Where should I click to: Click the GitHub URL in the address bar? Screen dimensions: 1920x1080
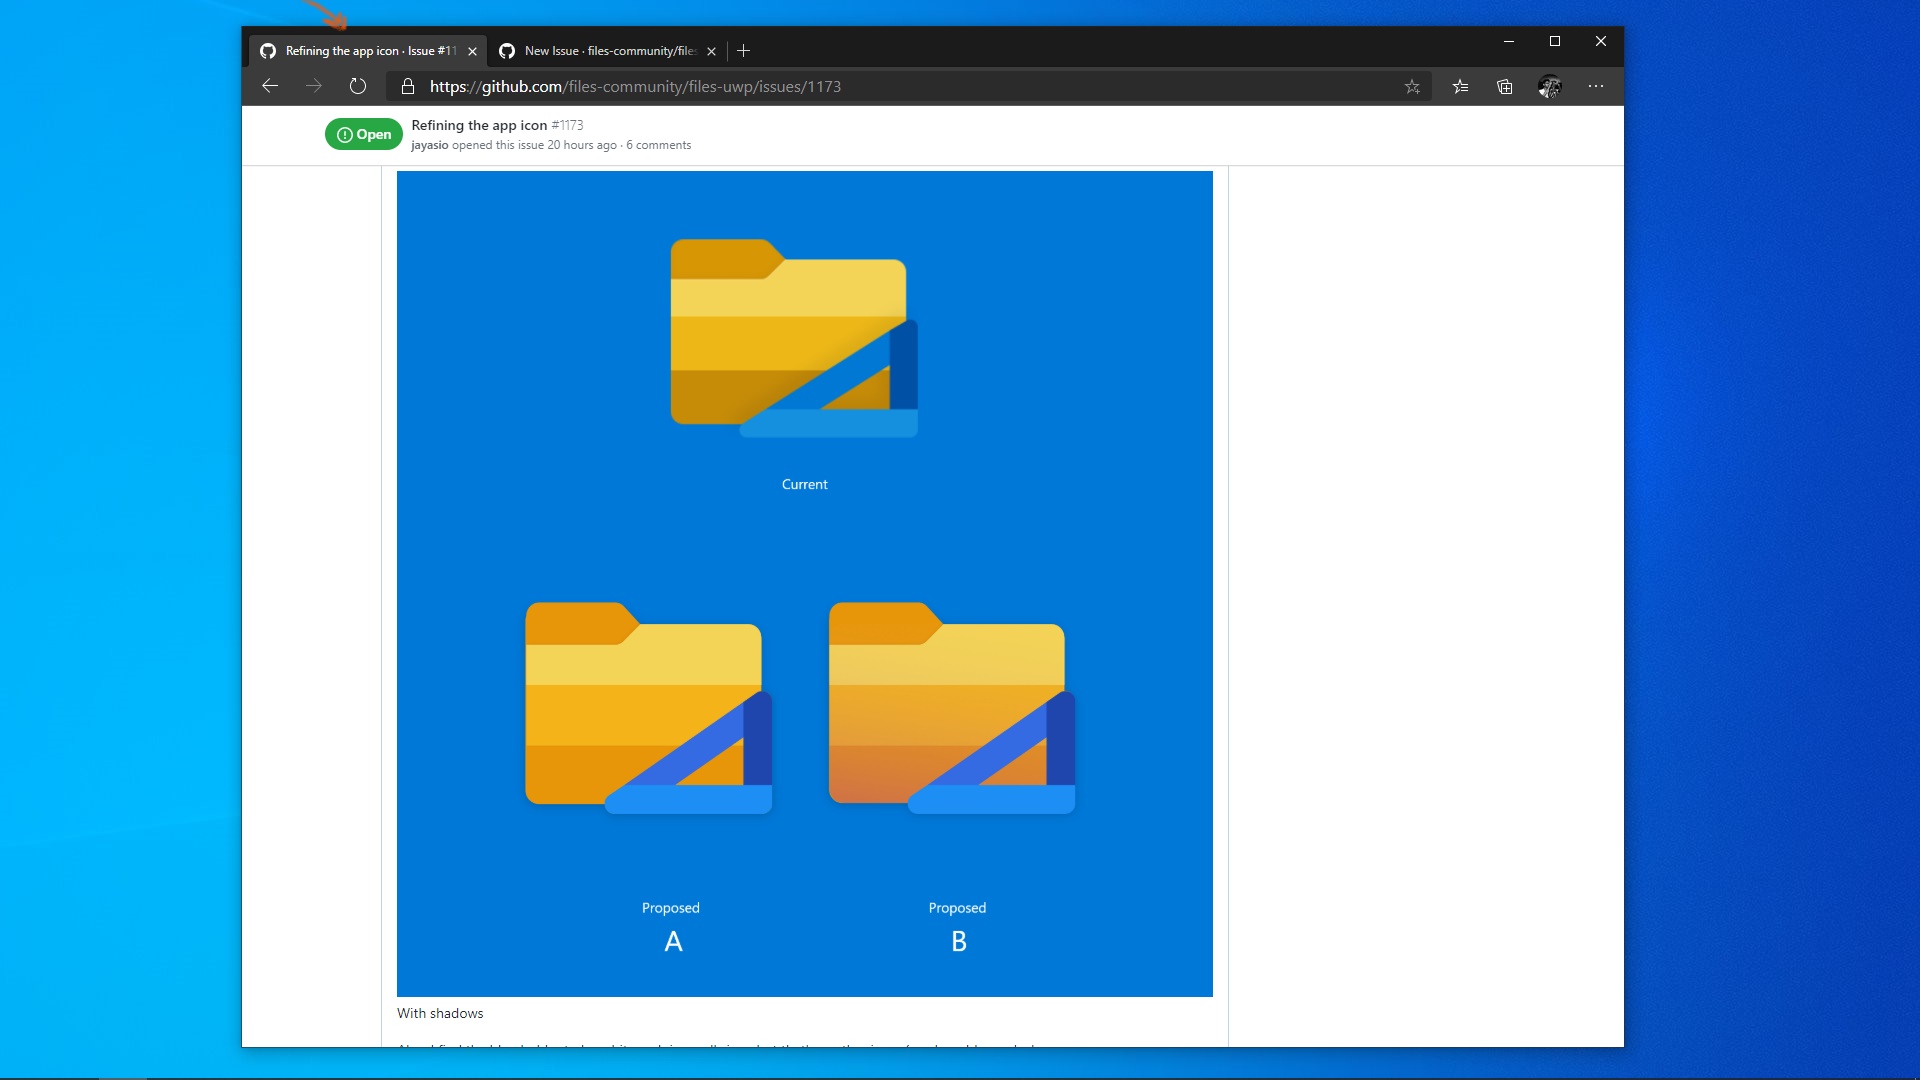point(635,87)
